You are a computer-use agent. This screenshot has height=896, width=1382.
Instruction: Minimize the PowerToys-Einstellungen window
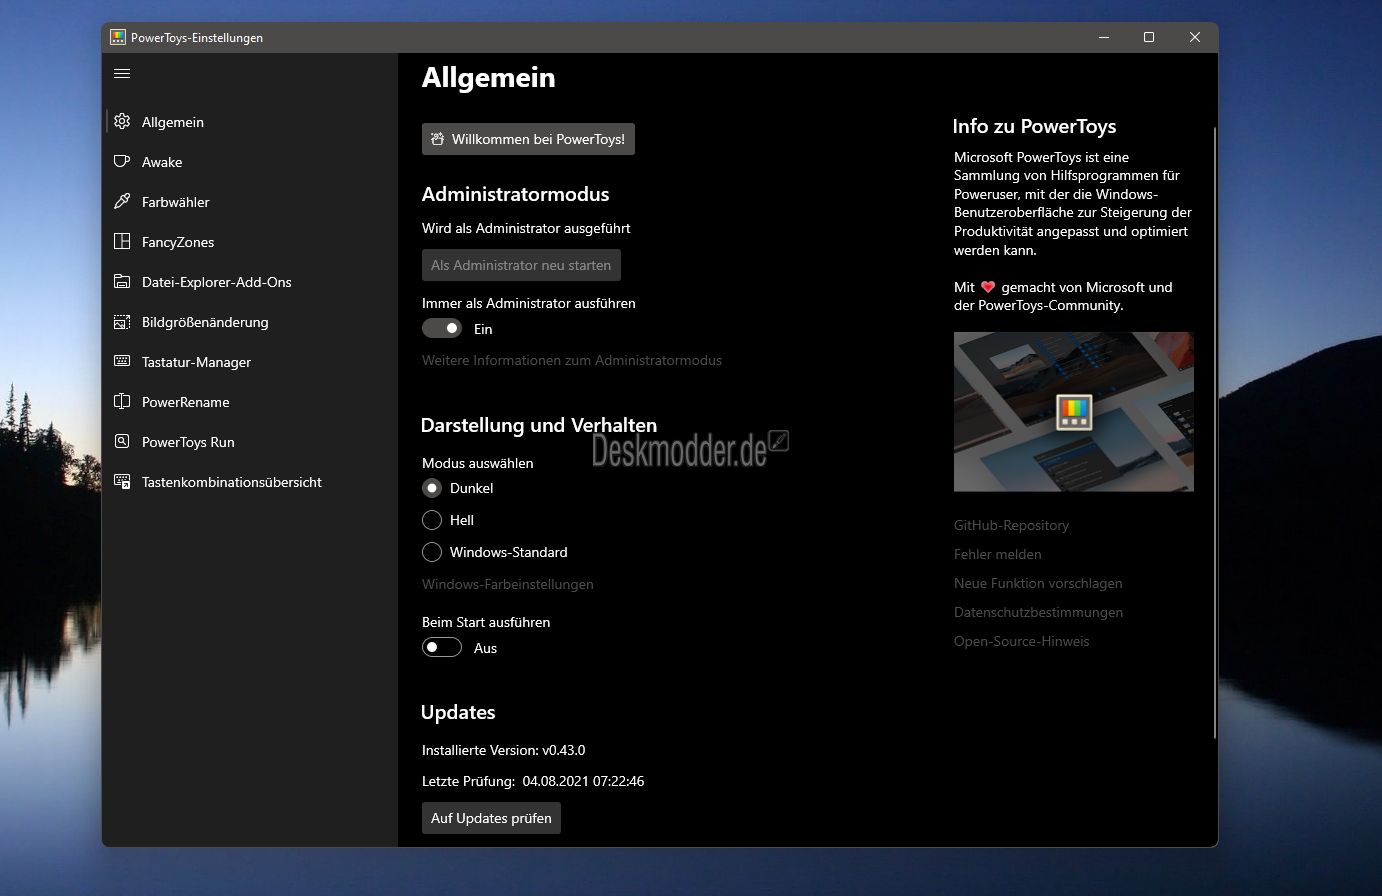1104,37
